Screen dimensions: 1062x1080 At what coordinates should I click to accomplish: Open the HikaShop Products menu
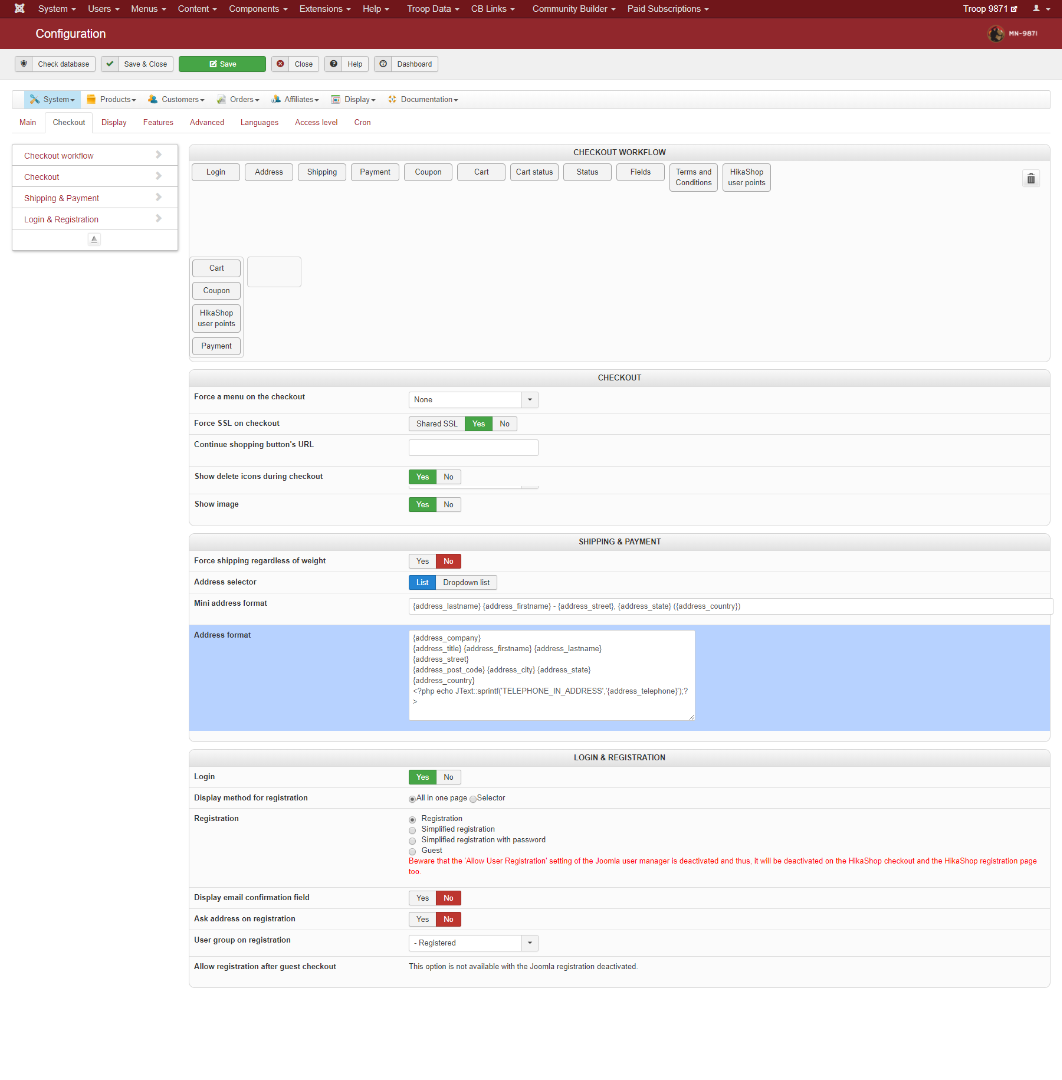111,100
